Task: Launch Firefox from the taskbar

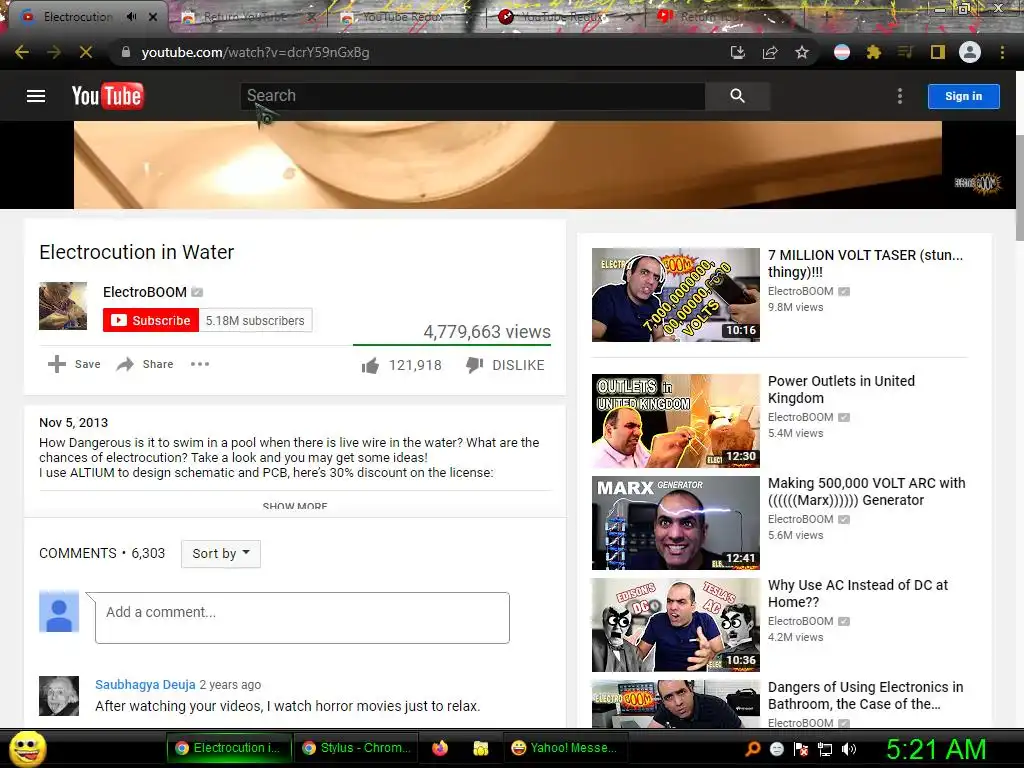Action: coord(440,748)
